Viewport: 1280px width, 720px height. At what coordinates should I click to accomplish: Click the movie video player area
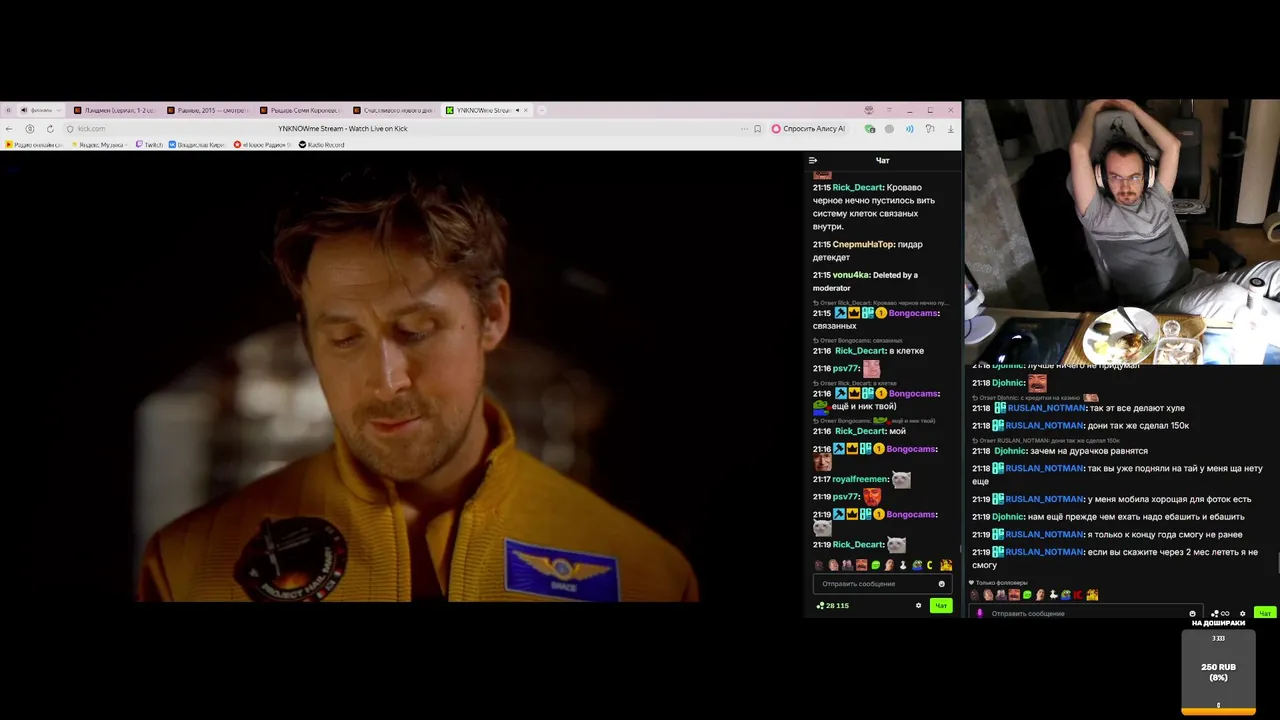pos(402,377)
